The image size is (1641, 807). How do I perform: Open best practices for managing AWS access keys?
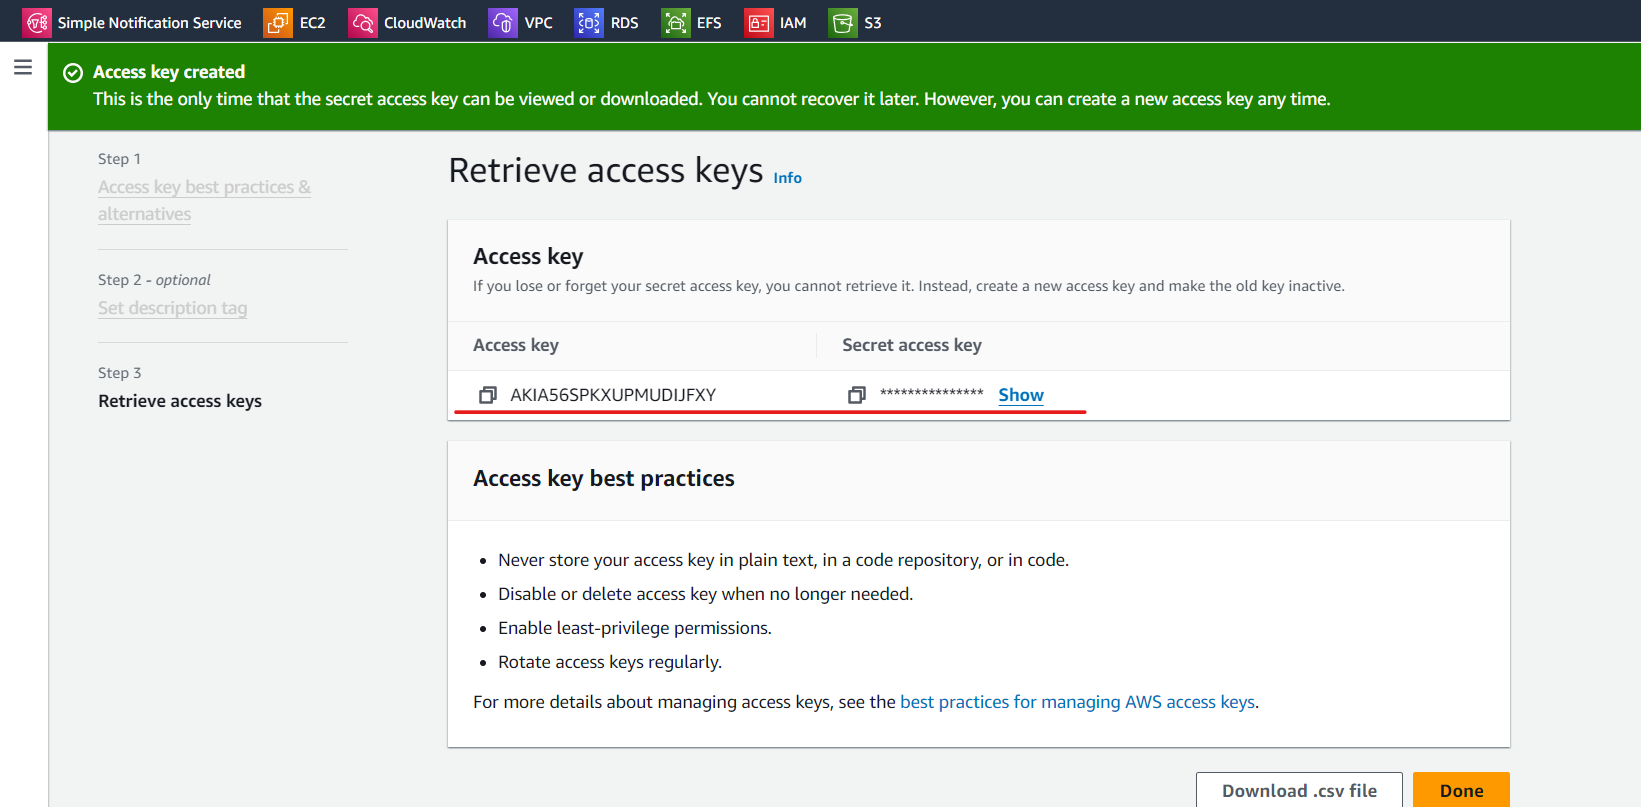pyautogui.click(x=1077, y=702)
